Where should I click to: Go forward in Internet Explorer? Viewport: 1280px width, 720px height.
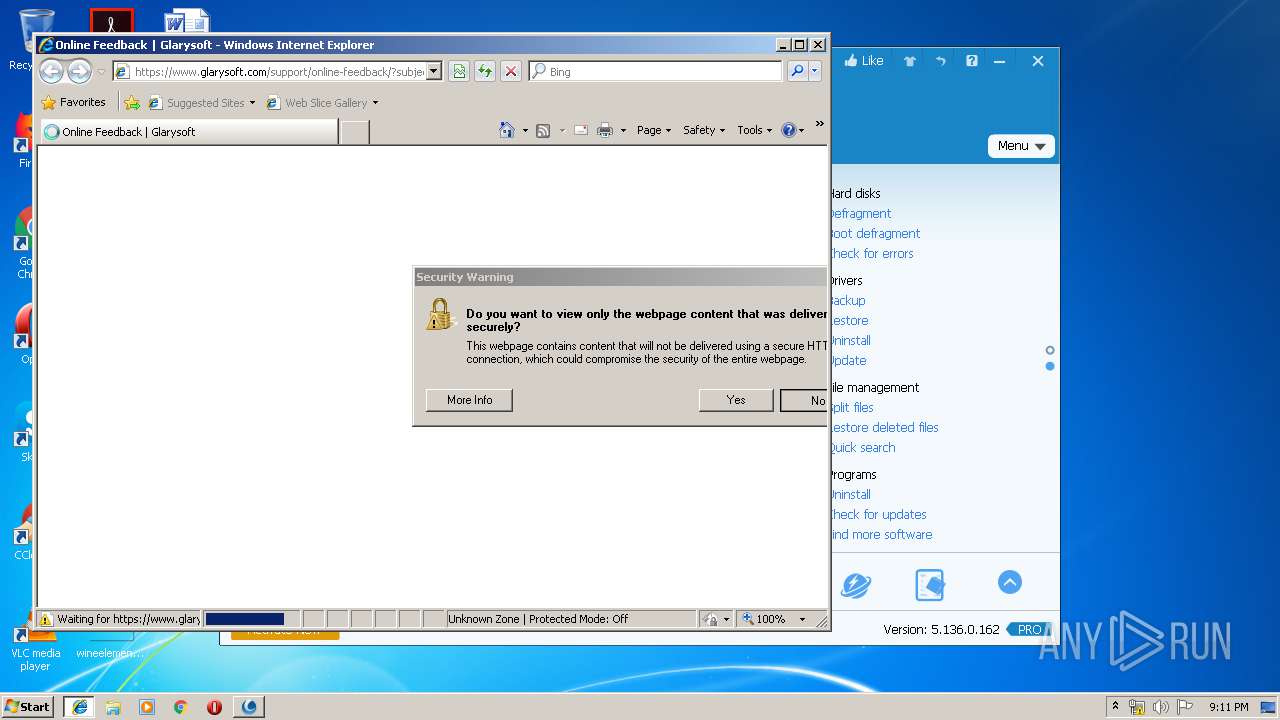click(79, 71)
